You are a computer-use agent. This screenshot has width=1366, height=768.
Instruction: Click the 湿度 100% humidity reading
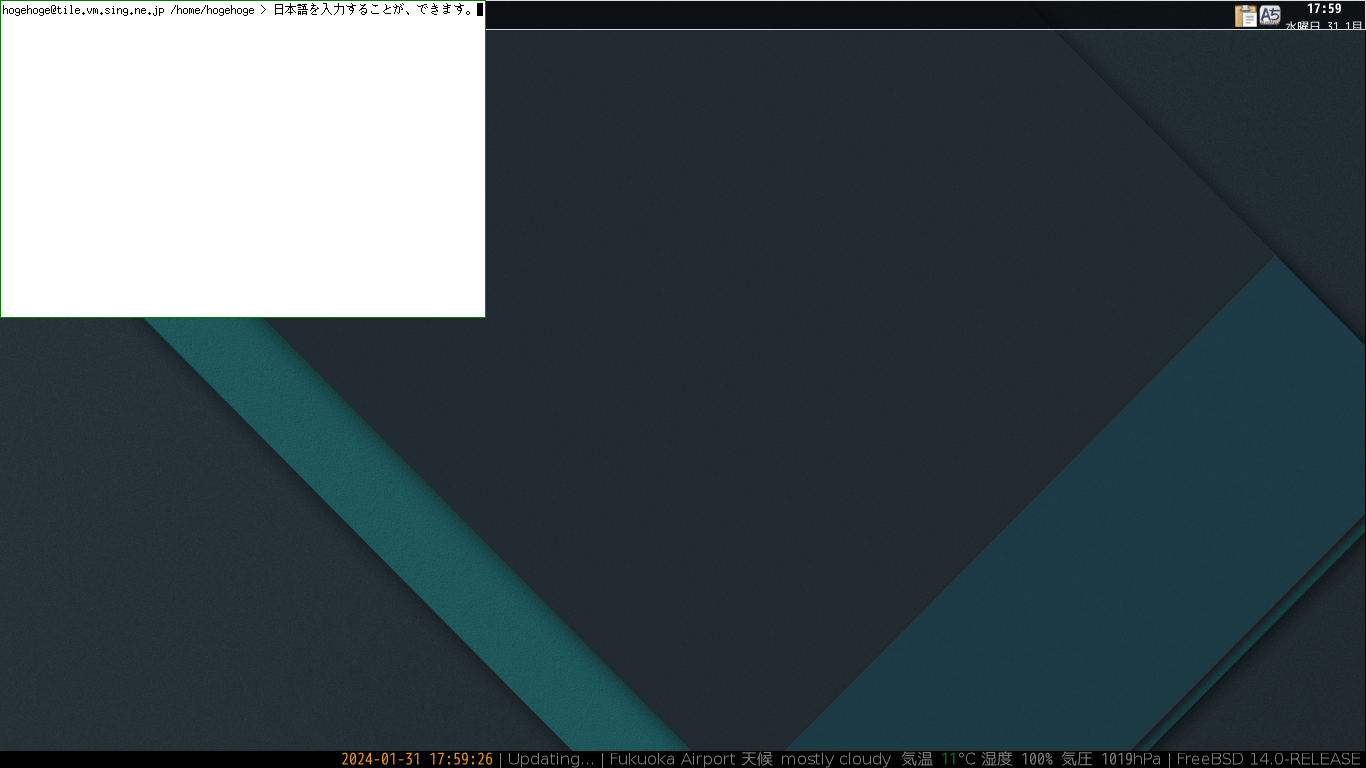tap(1017, 759)
